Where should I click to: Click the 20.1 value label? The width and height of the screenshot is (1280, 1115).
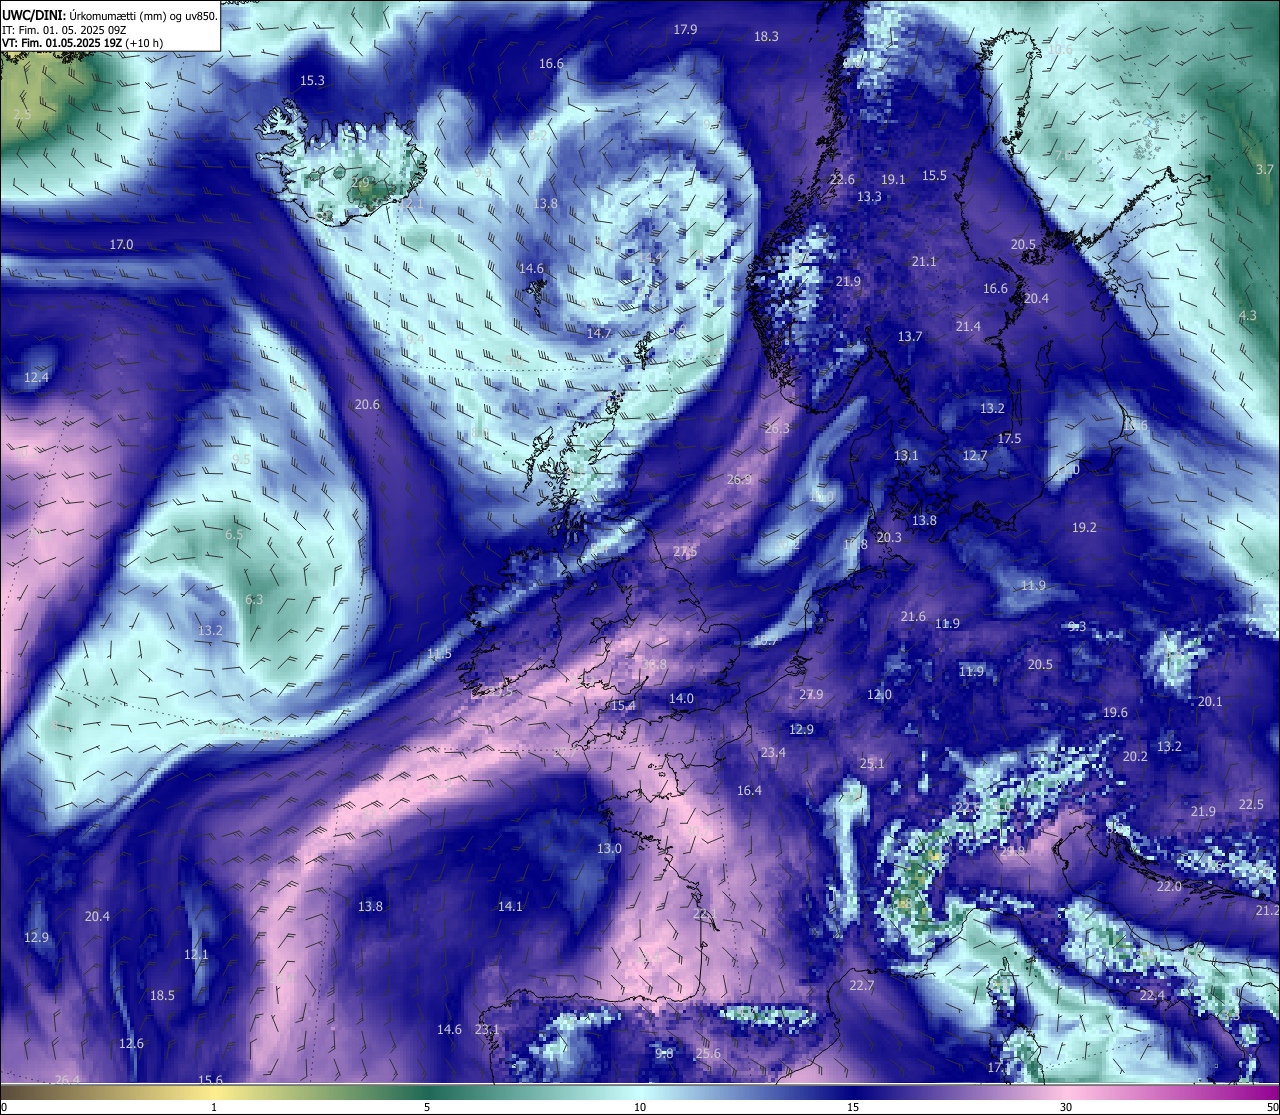1210,701
